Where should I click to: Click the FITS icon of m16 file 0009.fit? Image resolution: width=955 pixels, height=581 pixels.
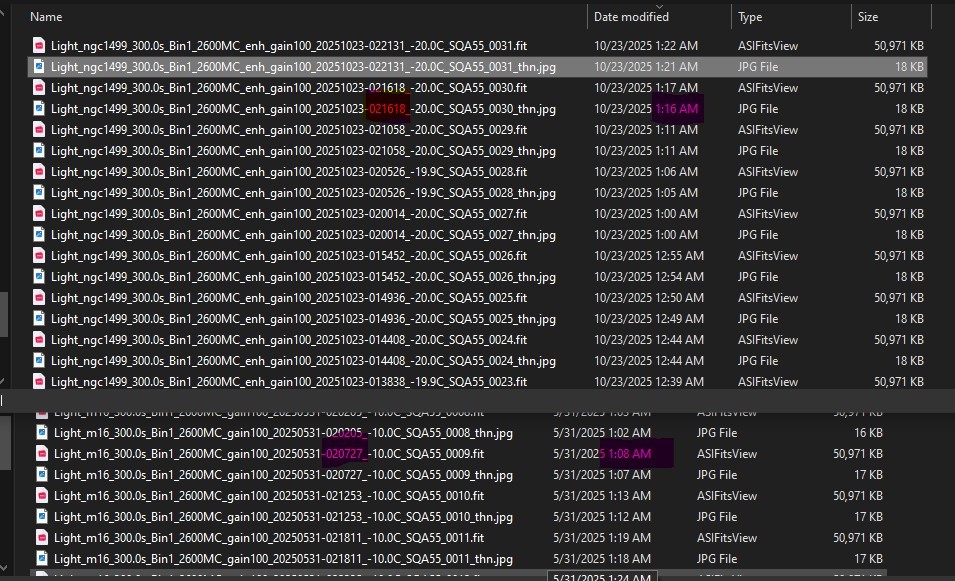42,453
